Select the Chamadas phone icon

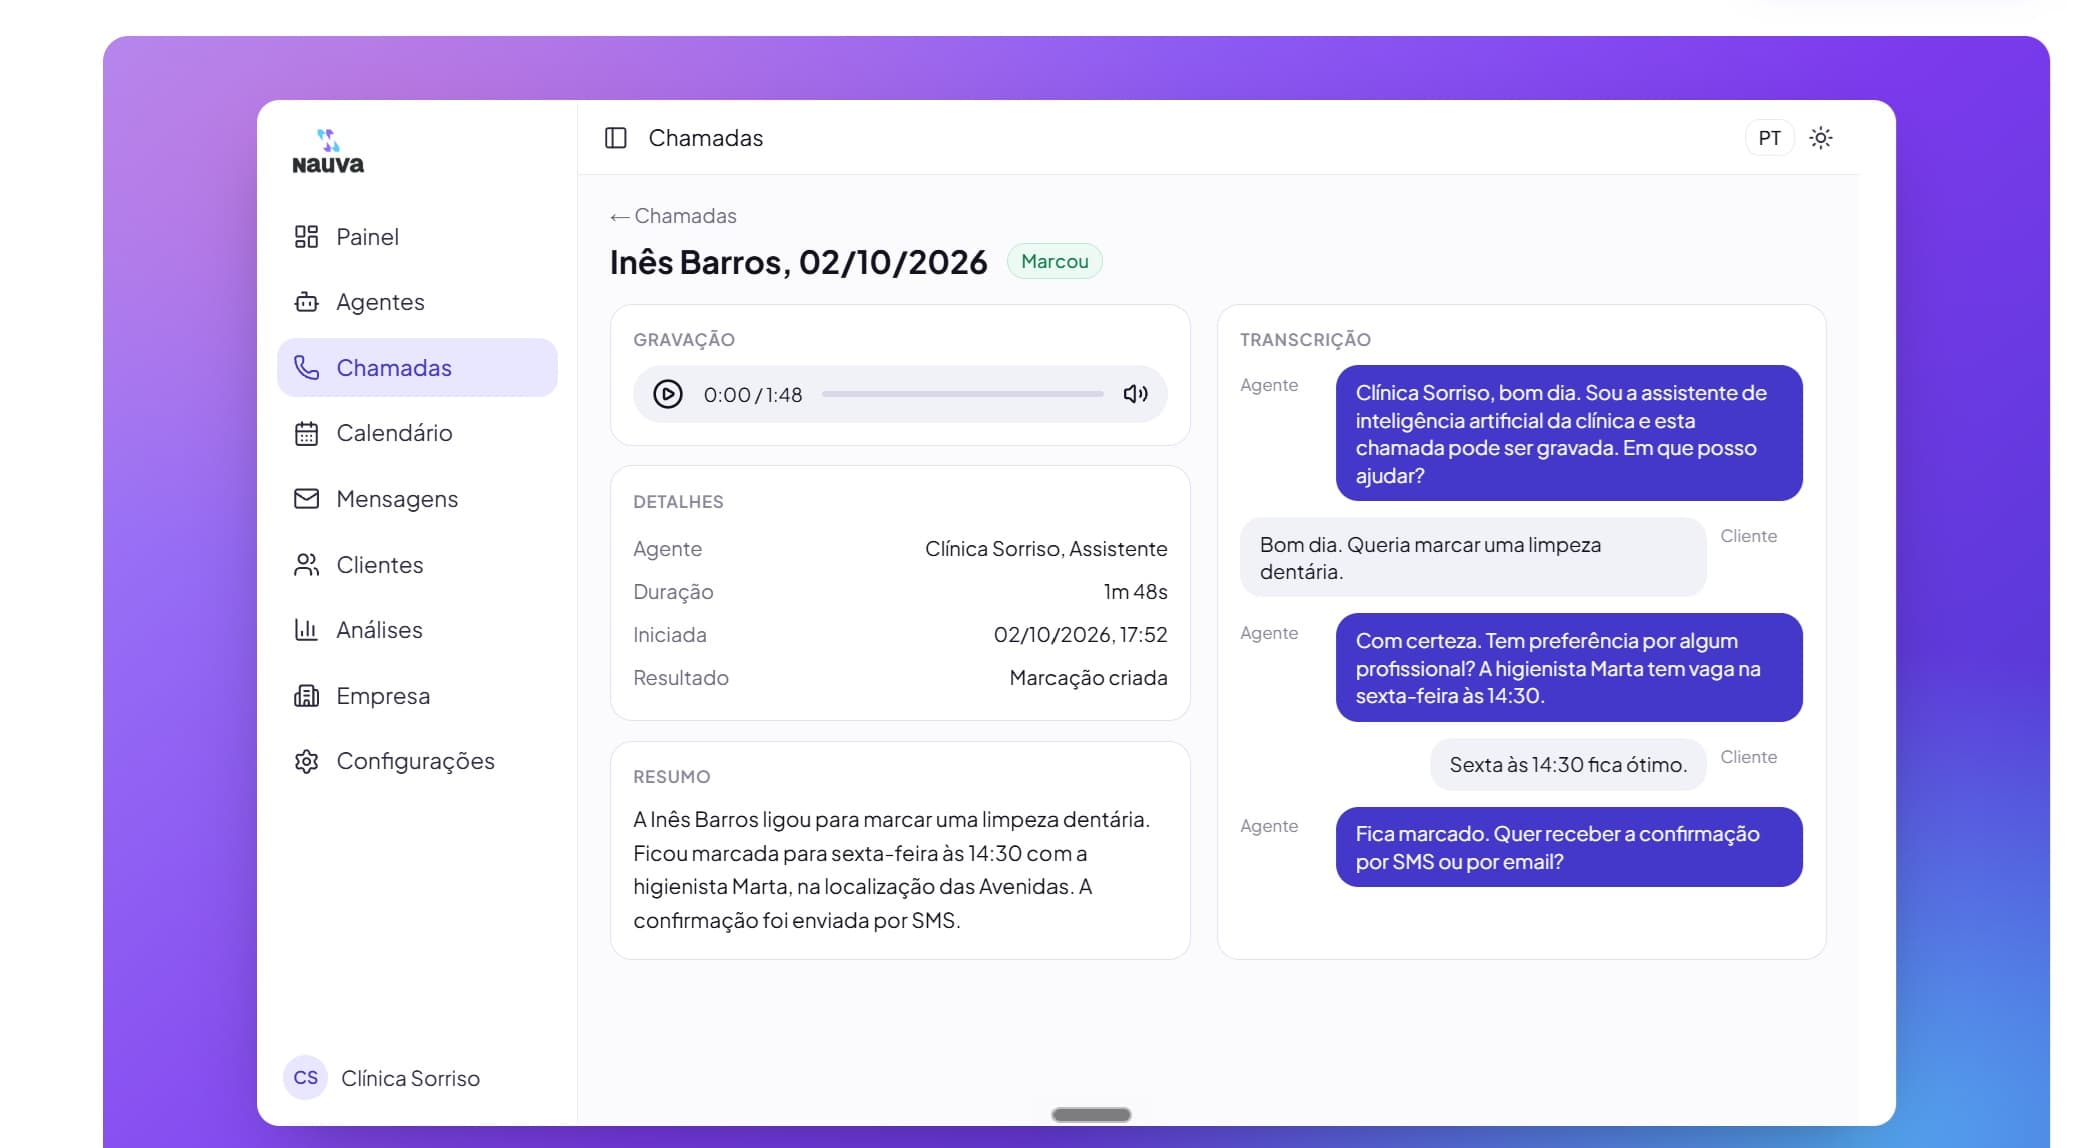click(x=306, y=368)
